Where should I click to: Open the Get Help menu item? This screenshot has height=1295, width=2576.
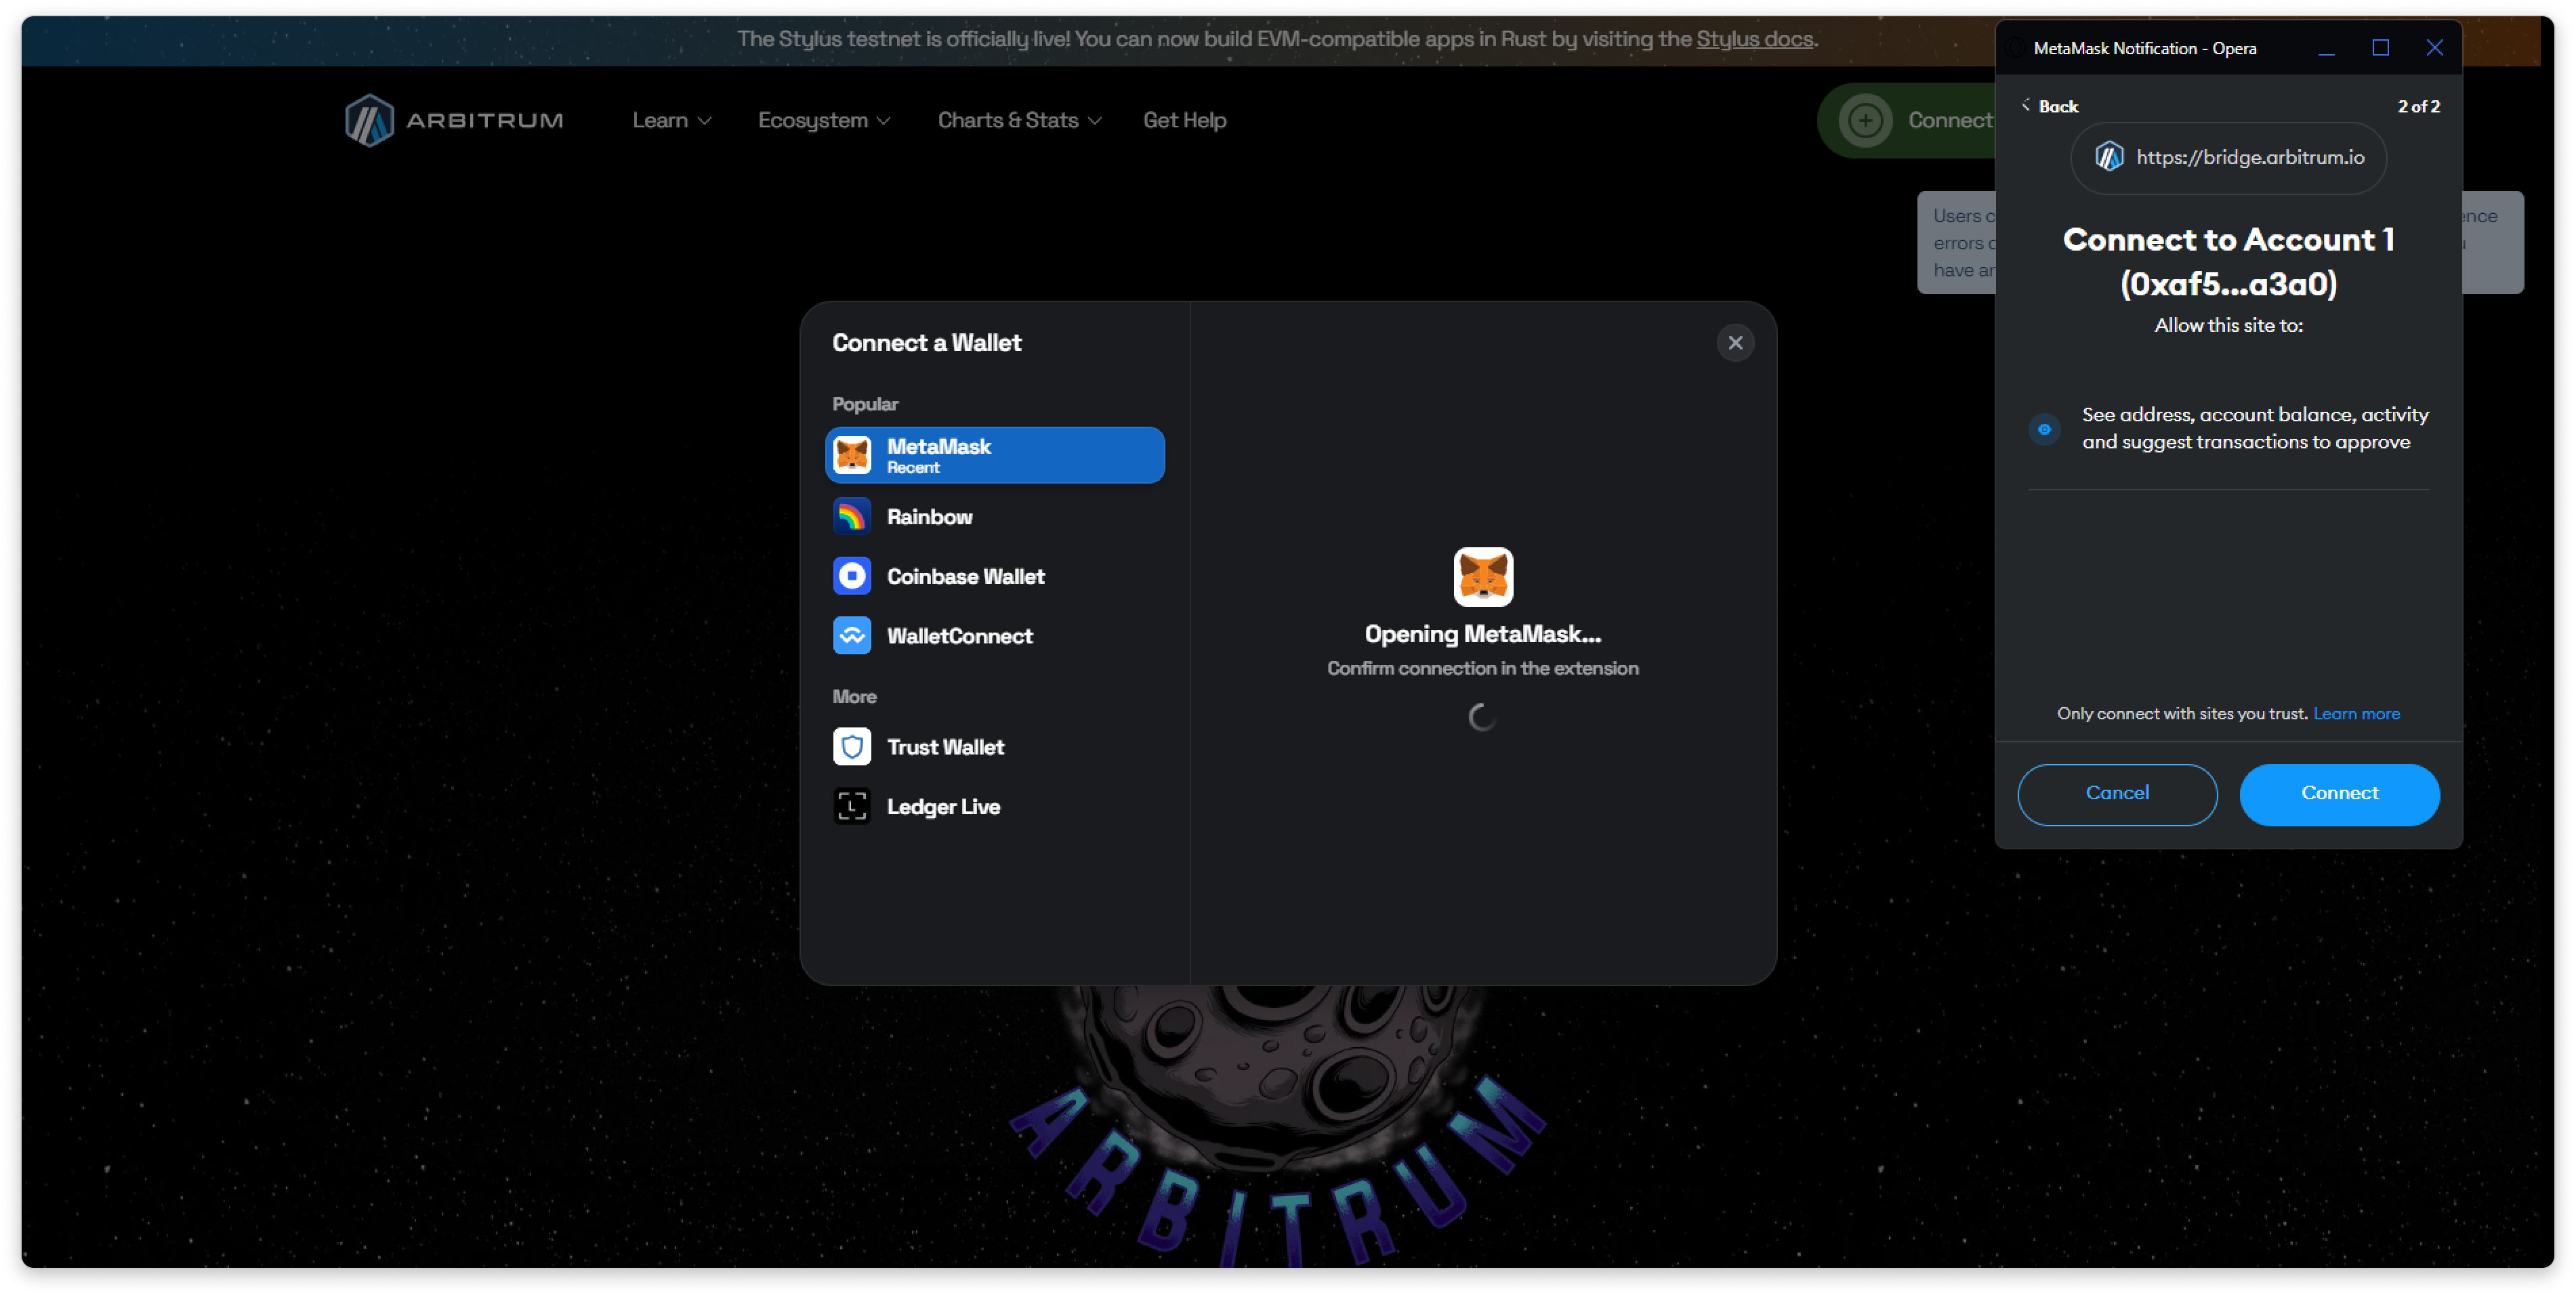(1184, 121)
